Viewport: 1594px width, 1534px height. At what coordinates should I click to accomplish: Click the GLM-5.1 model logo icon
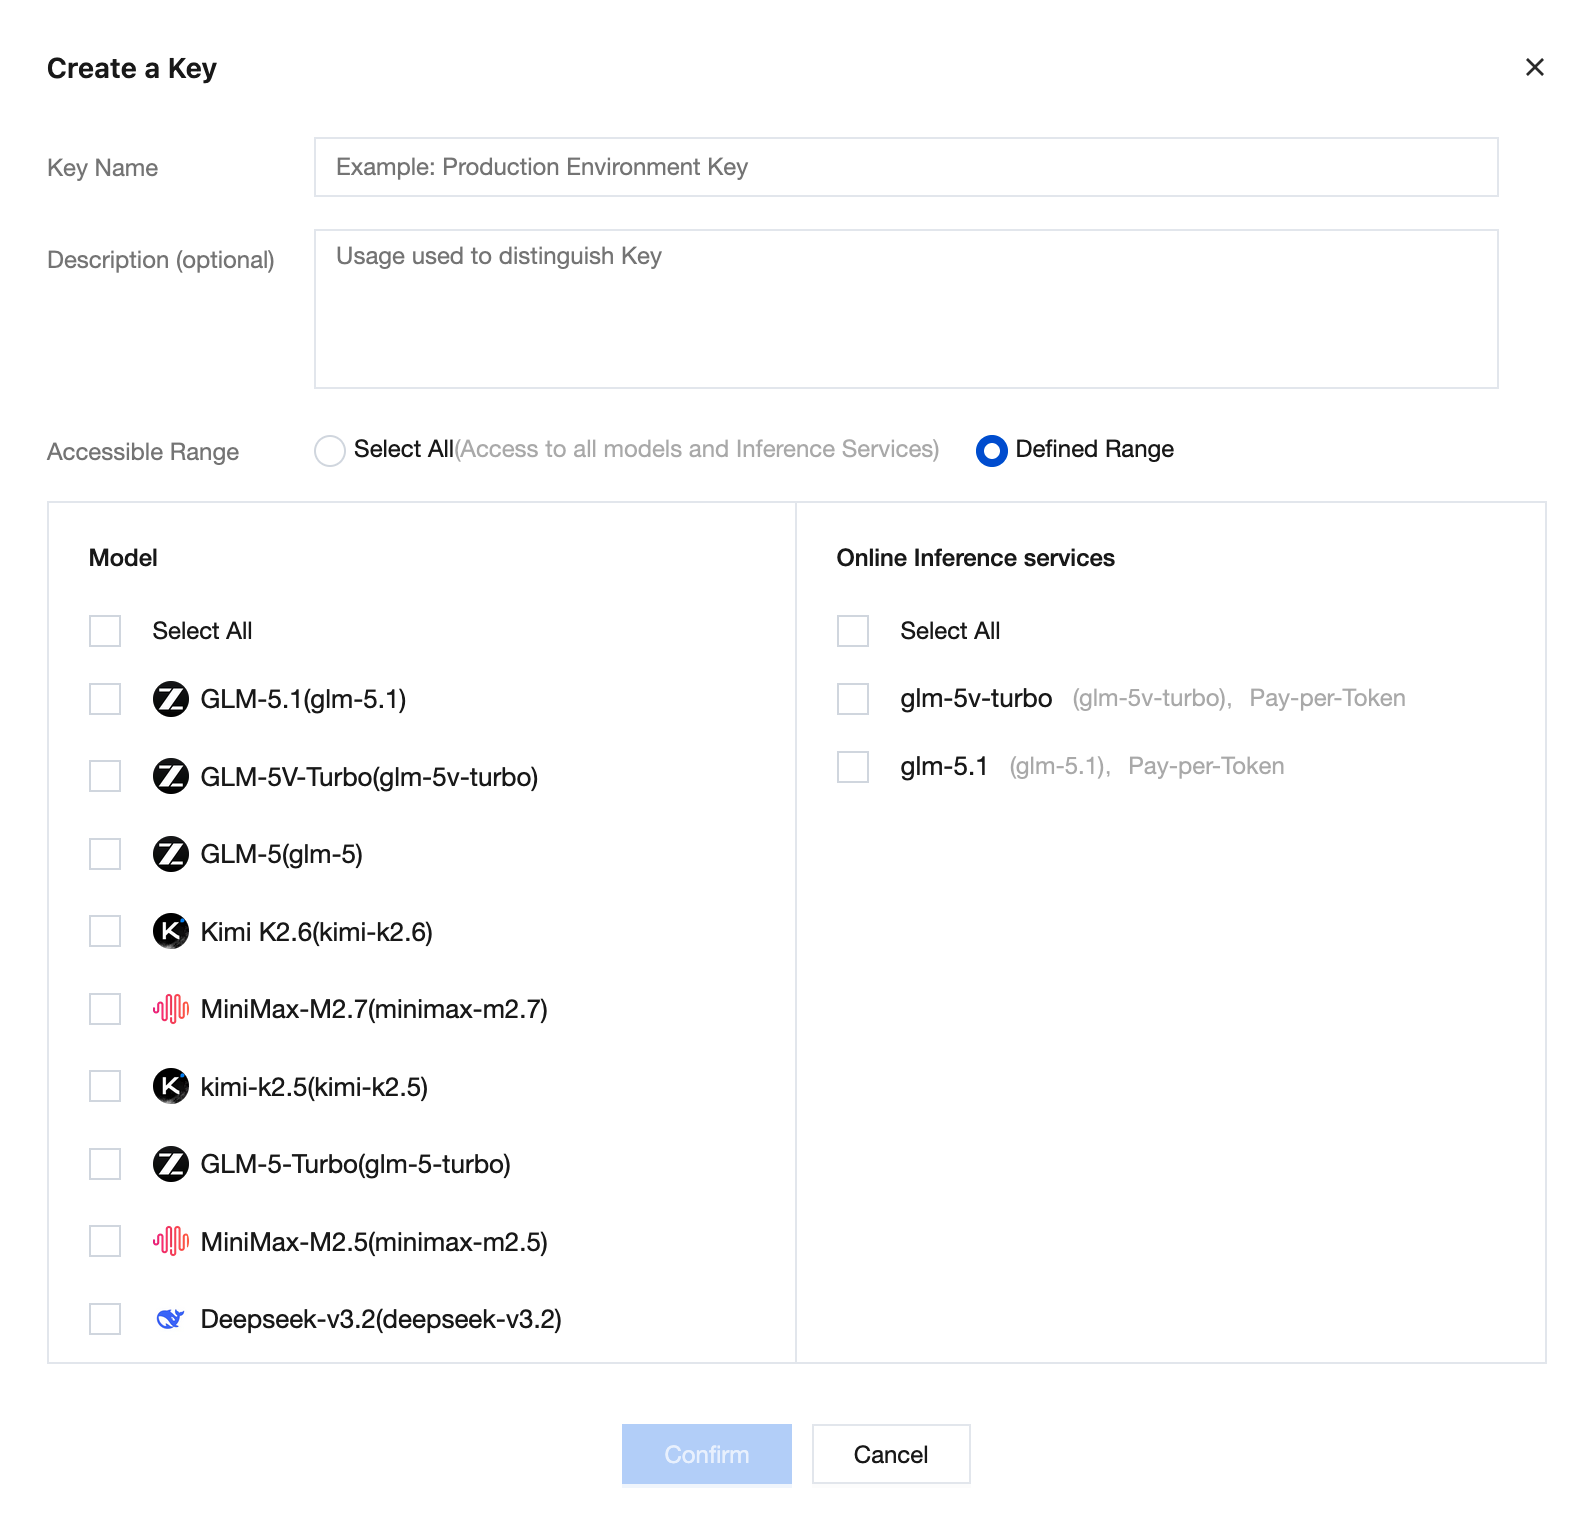pos(171,699)
